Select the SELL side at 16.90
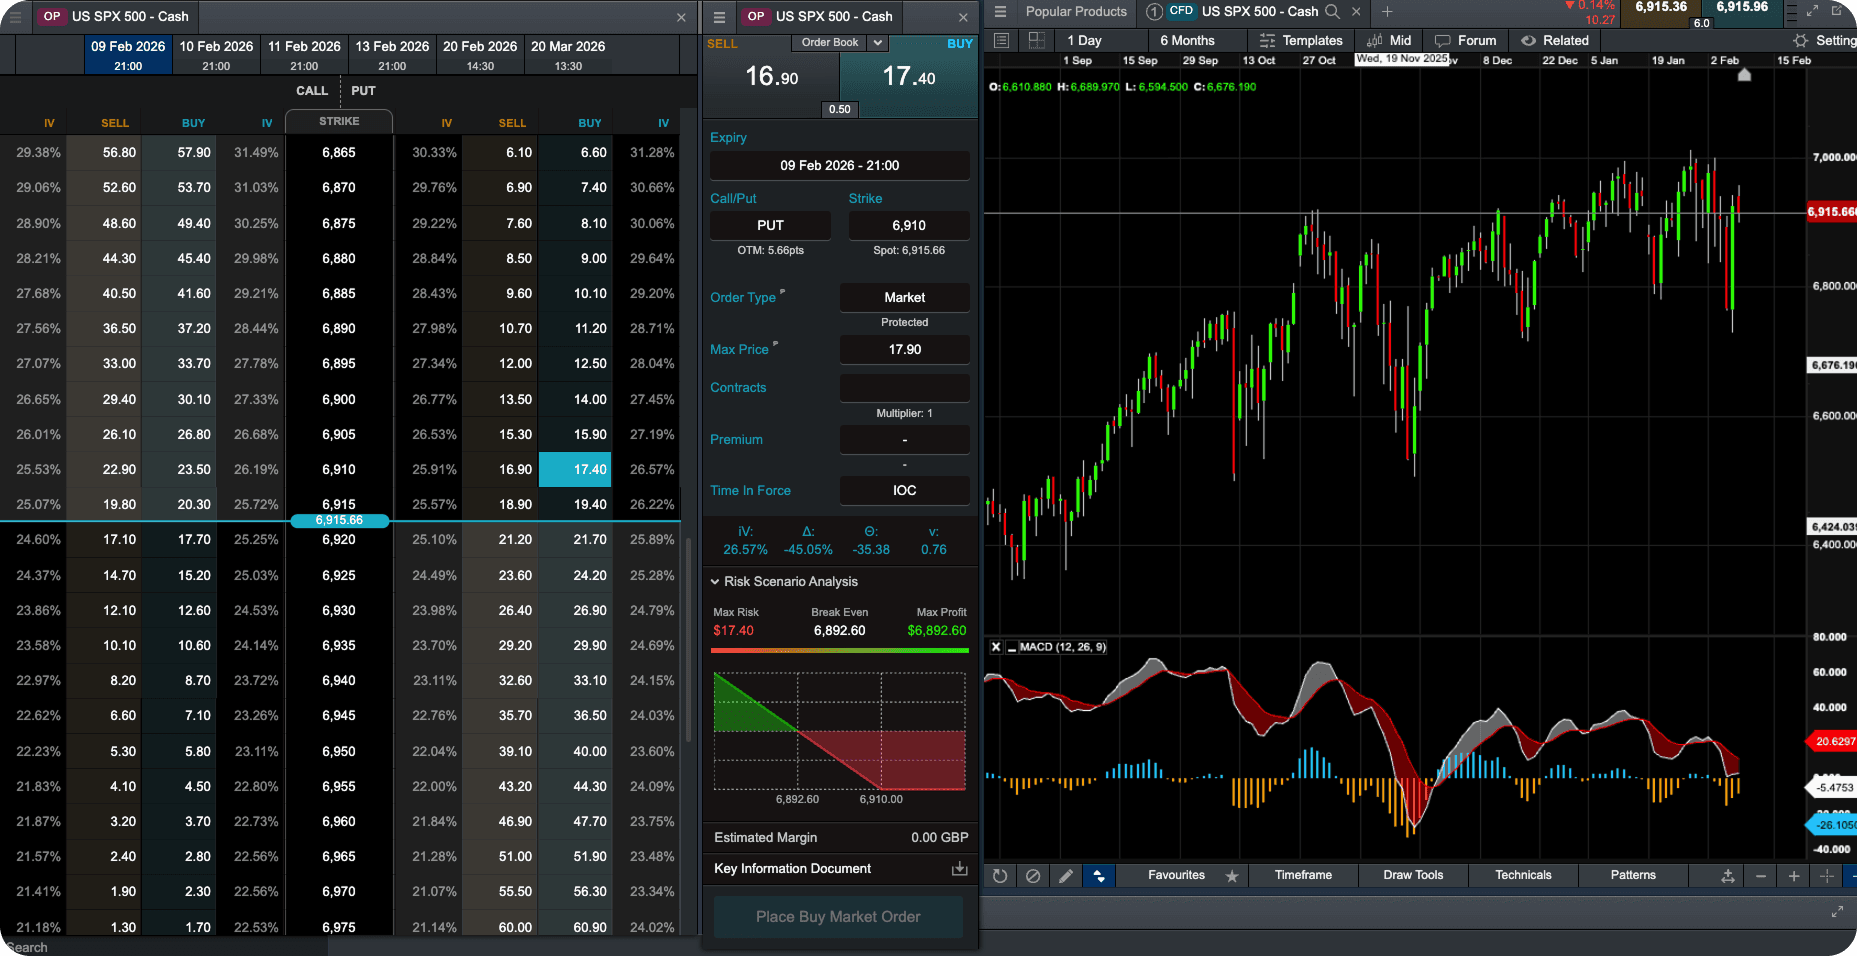Viewport: 1857px width, 956px height. [771, 77]
